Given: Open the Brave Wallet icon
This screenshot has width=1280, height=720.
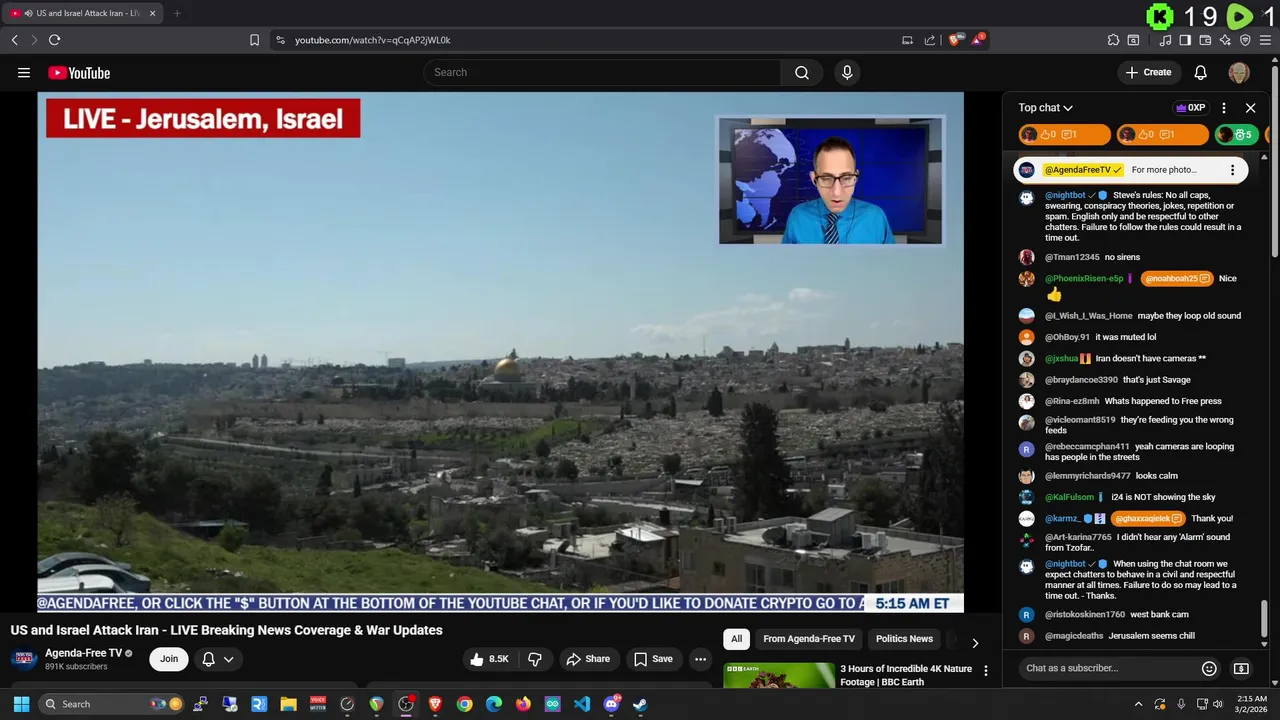Looking at the screenshot, I should click(1205, 40).
